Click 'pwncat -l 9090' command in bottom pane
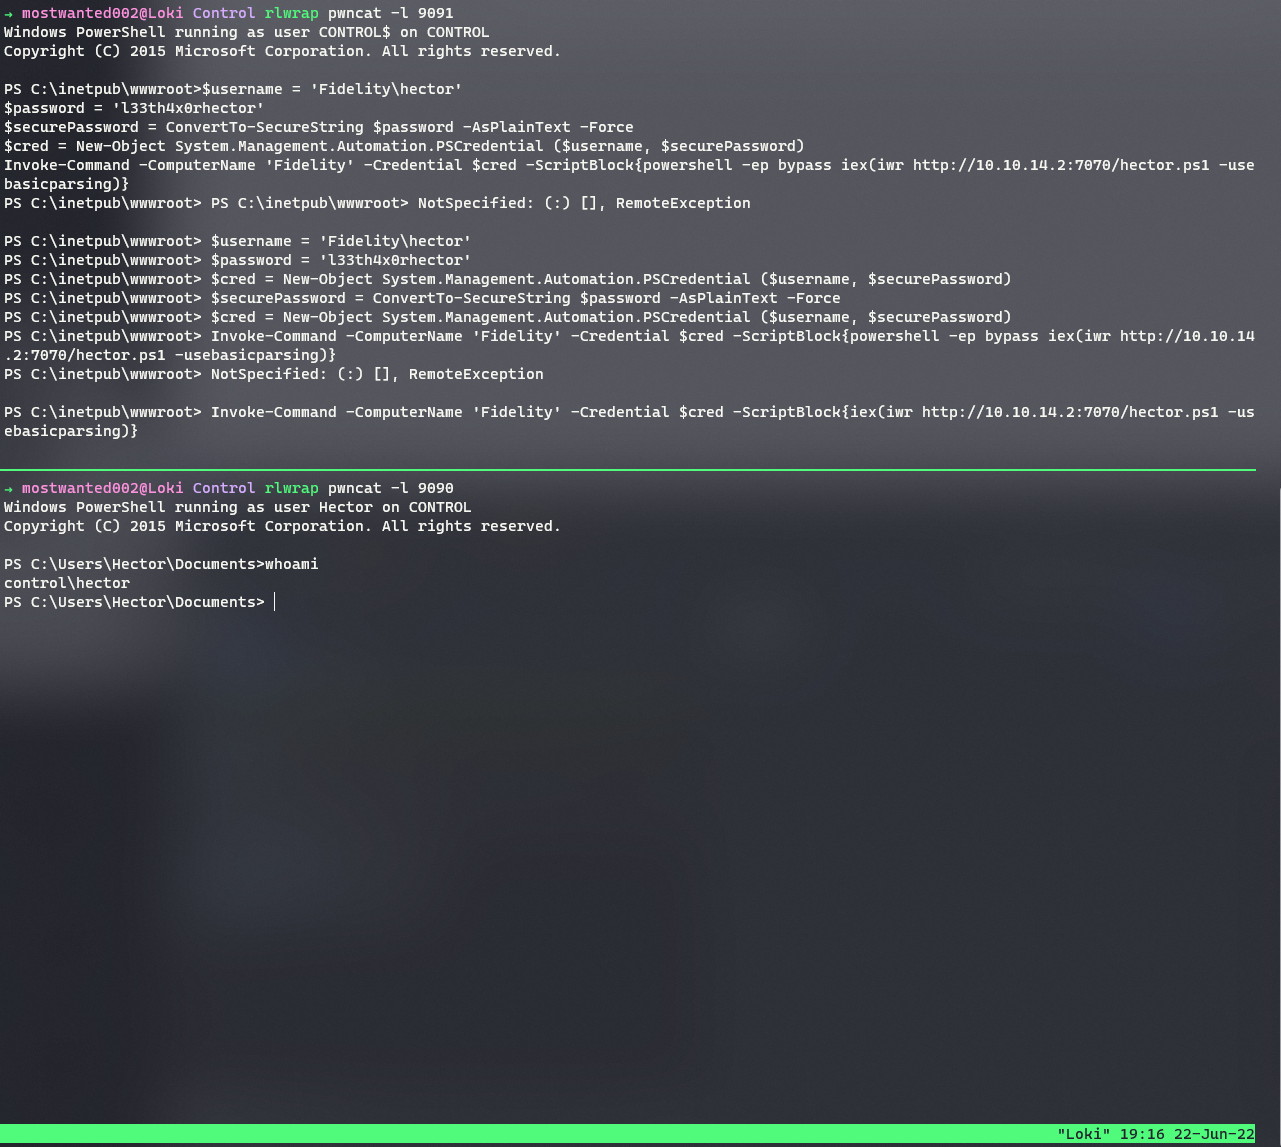Viewport: 1281px width, 1147px height. (x=390, y=488)
